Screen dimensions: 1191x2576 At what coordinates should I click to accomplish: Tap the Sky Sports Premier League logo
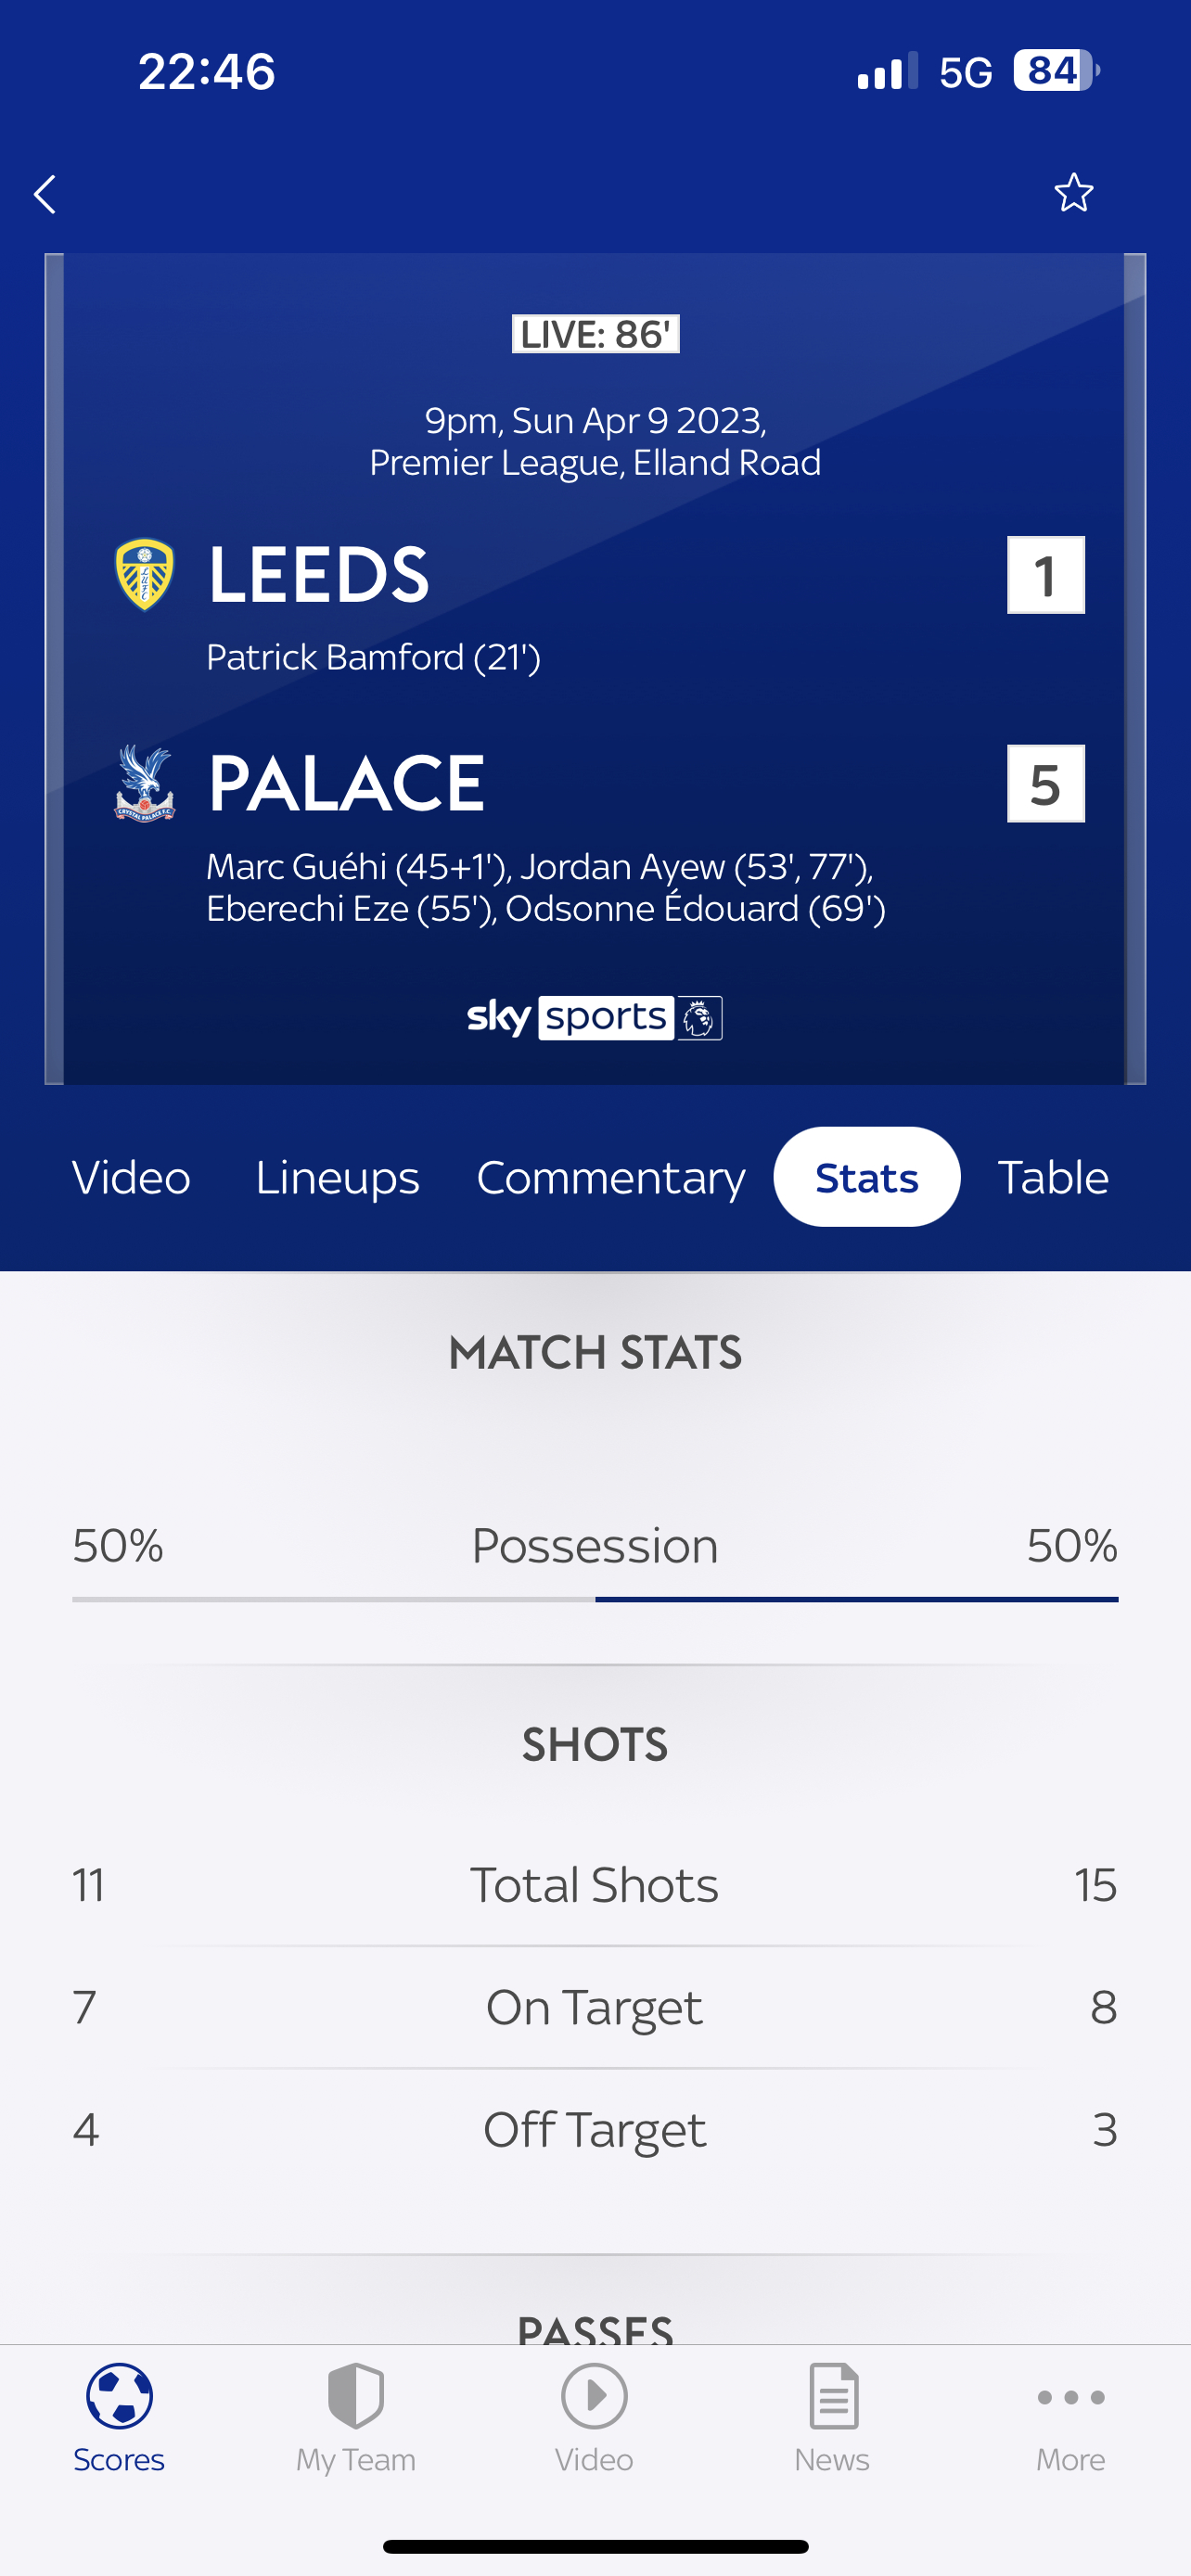tap(595, 1018)
